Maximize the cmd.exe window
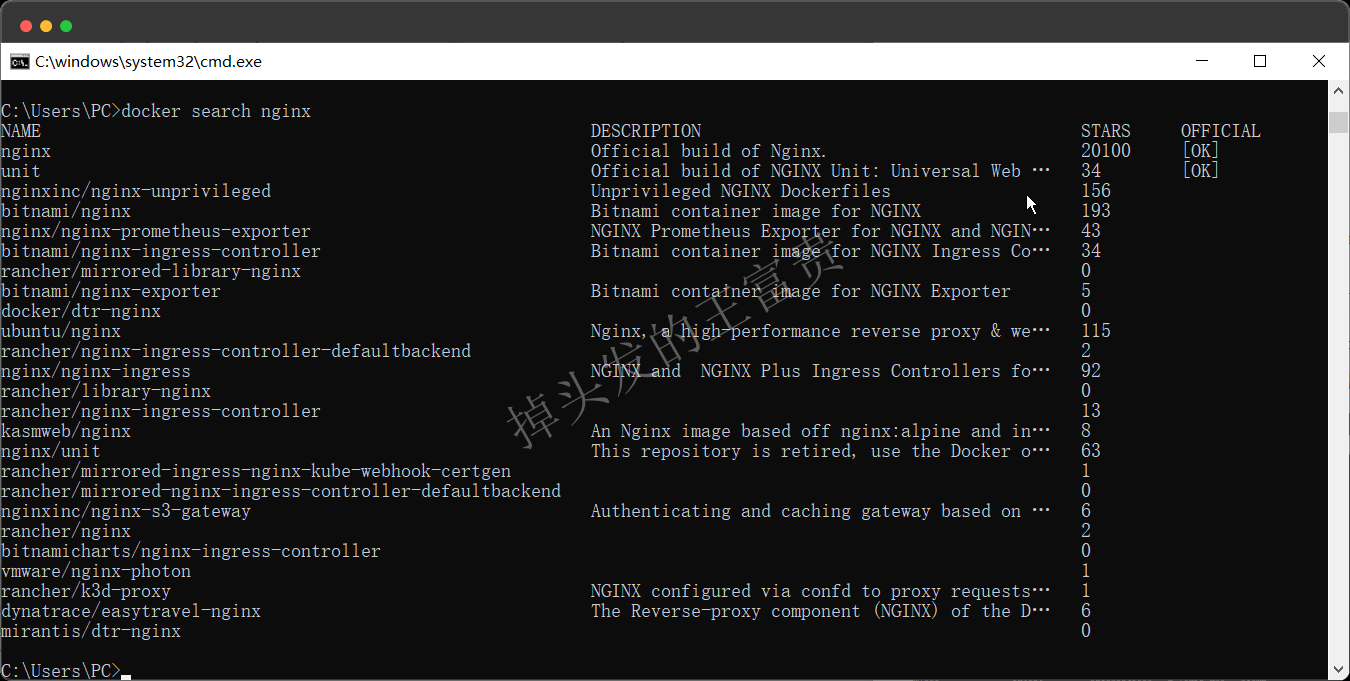 click(1260, 61)
